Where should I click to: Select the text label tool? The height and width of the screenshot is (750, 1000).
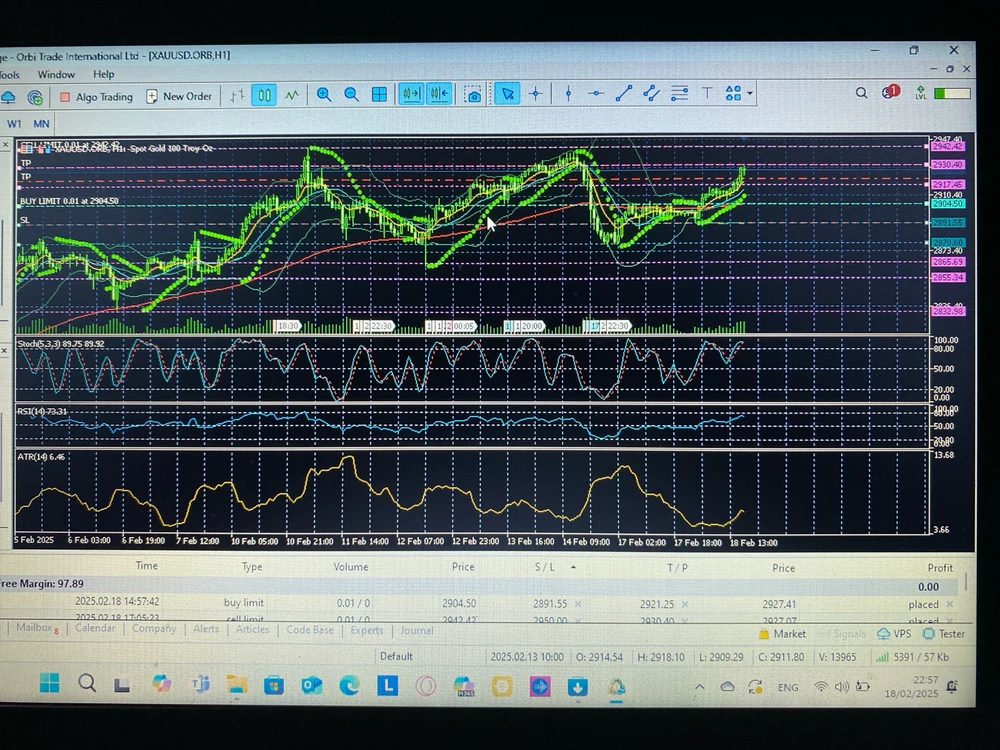706,94
